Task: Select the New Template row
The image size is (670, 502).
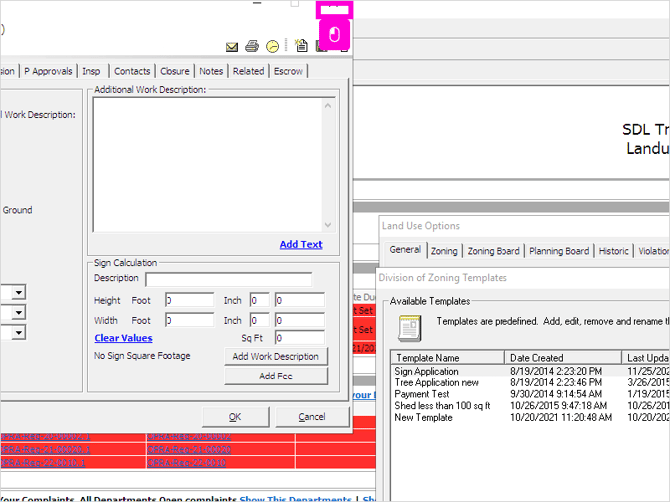Action: (x=423, y=417)
